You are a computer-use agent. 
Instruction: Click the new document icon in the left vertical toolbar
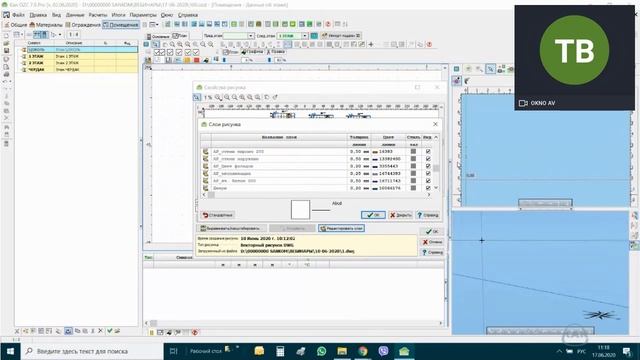click(x=6, y=36)
